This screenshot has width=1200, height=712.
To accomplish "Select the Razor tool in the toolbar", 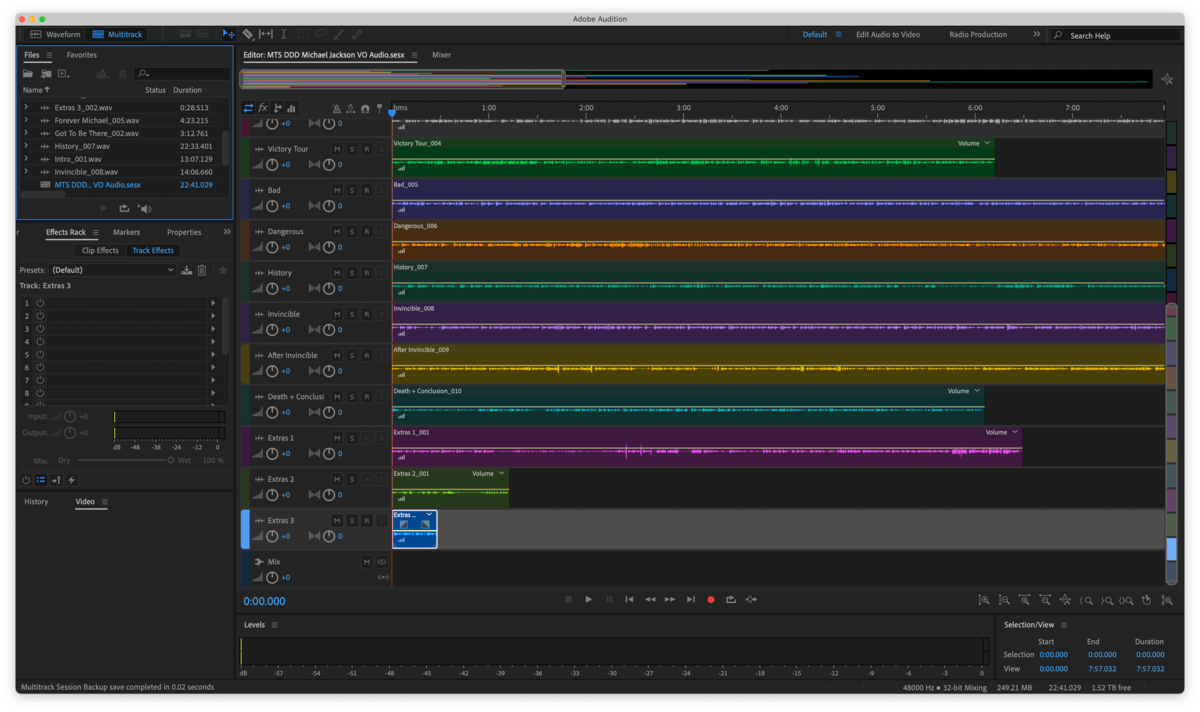I will [248, 34].
